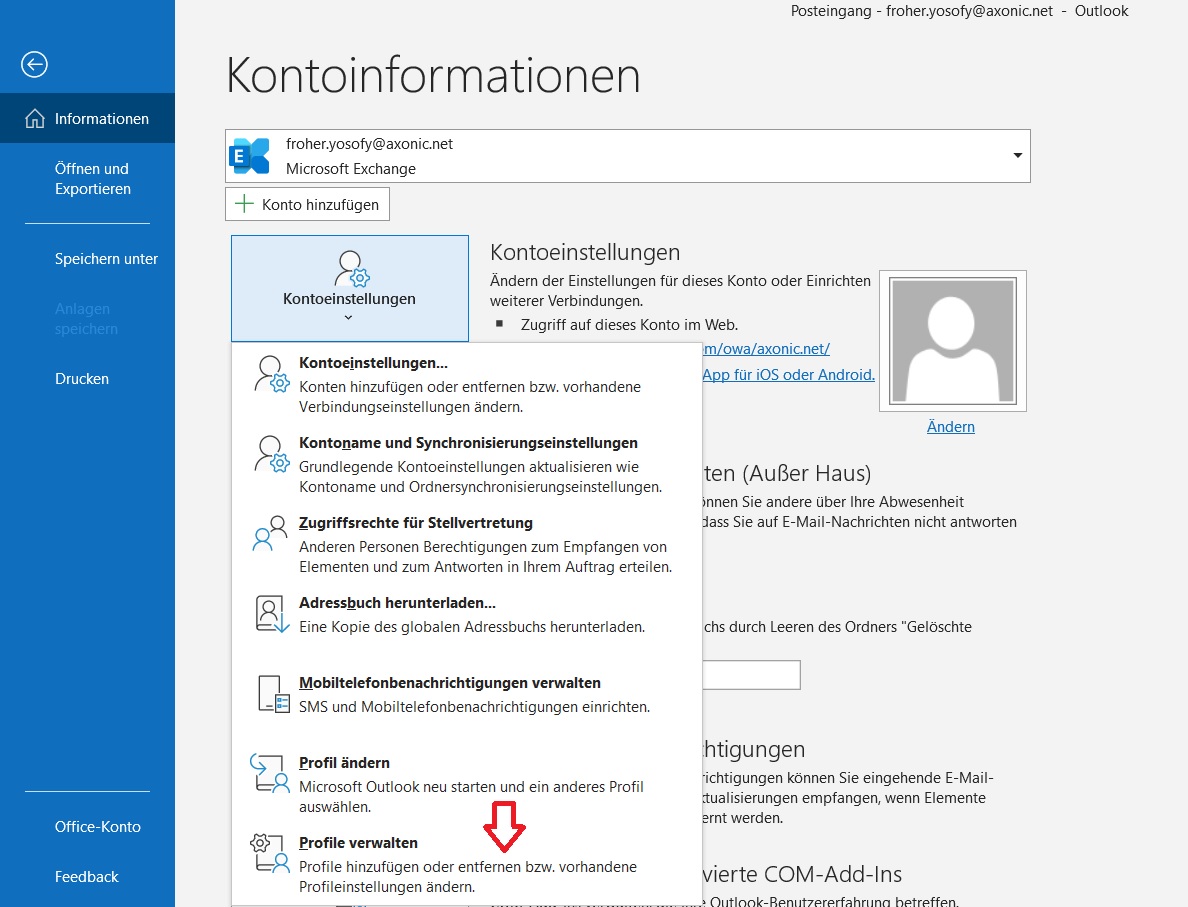Open Informationen in the sidebar
The height and width of the screenshot is (907, 1188).
click(87, 118)
